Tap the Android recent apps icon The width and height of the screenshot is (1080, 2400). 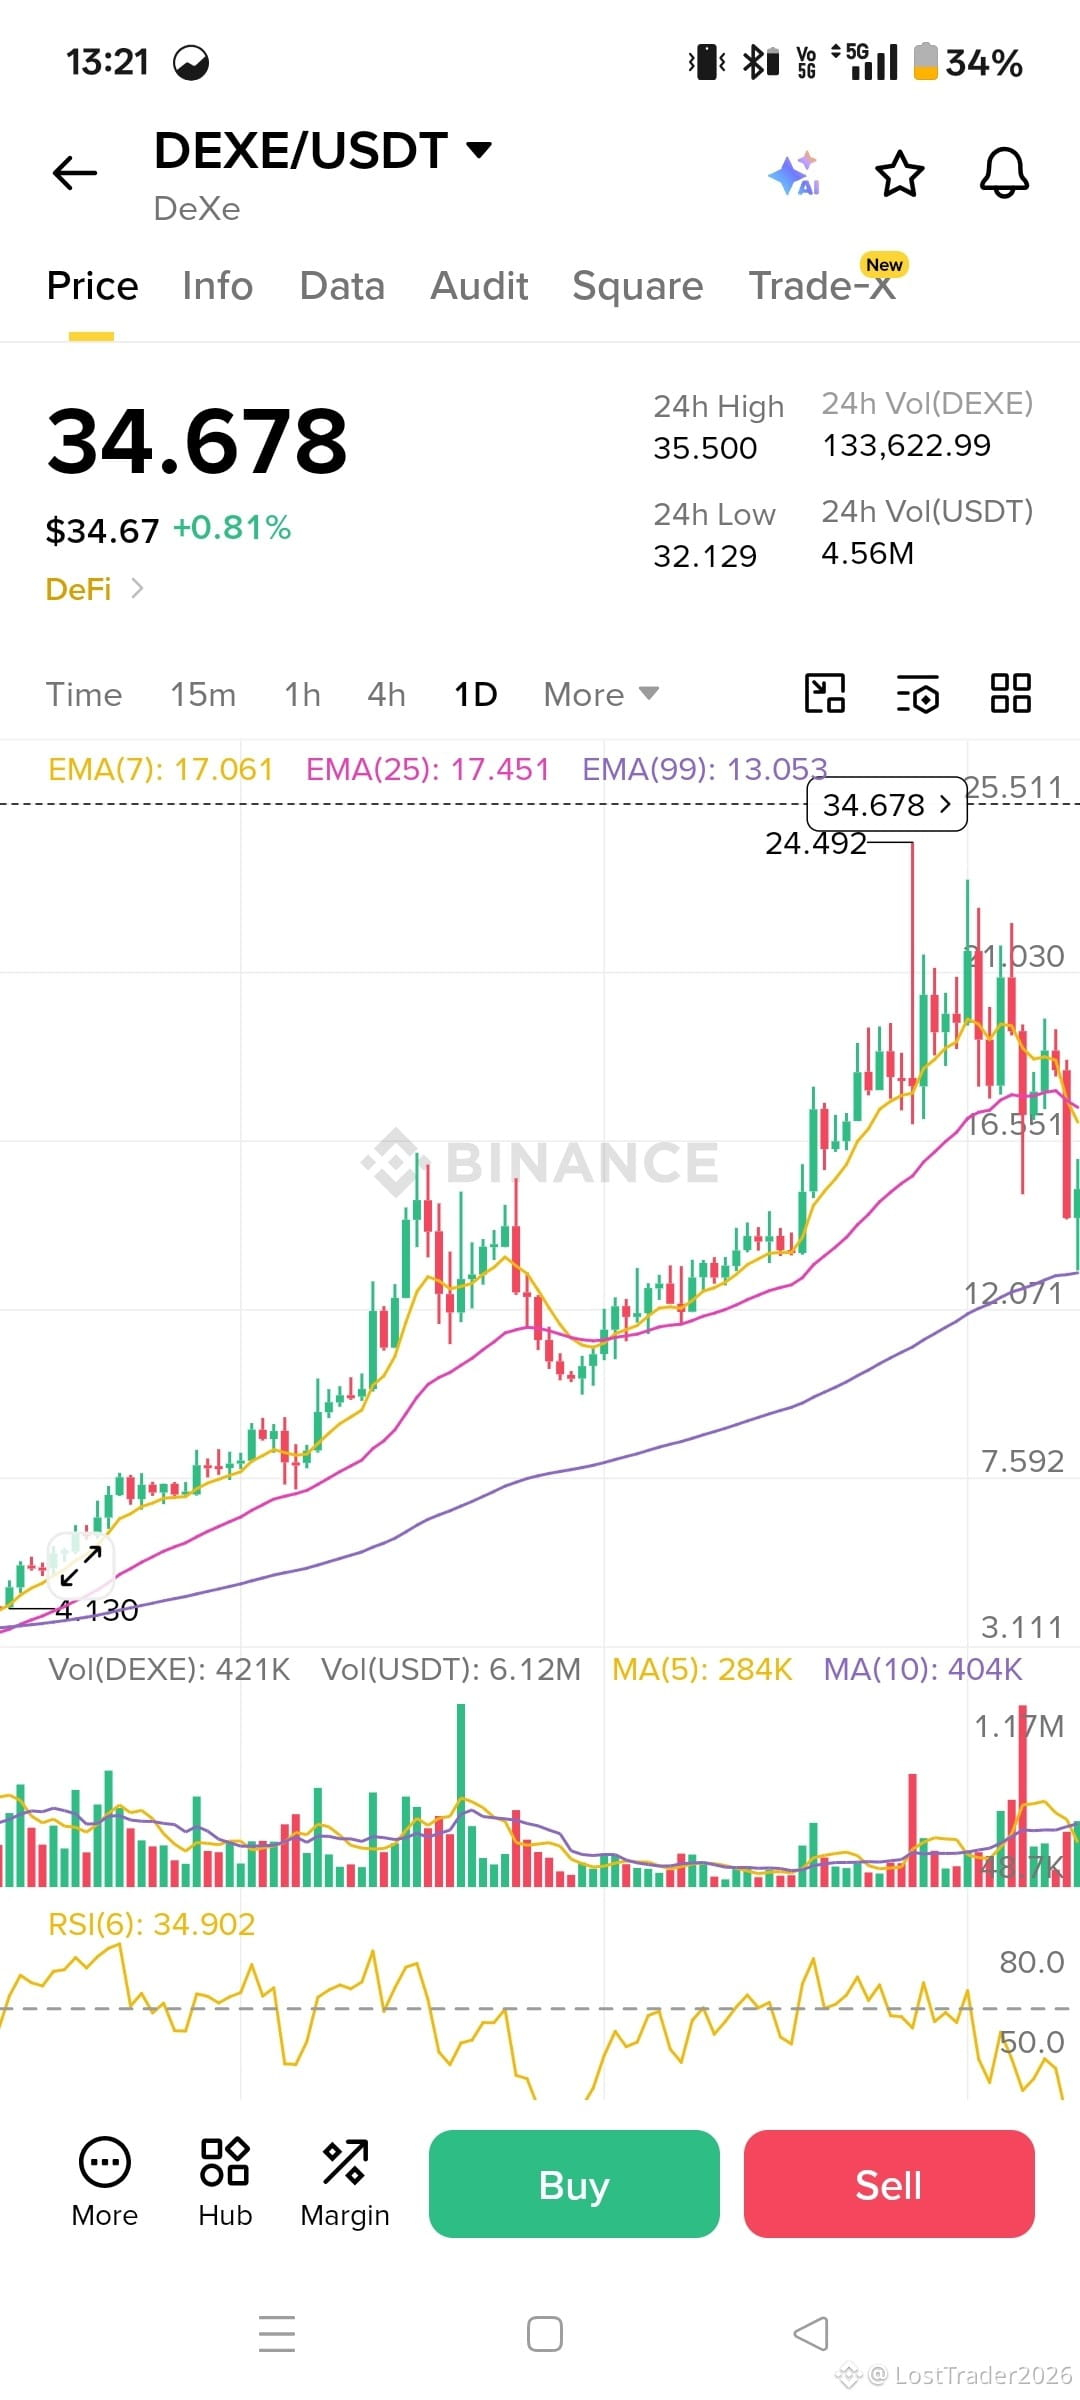[x=277, y=2334]
